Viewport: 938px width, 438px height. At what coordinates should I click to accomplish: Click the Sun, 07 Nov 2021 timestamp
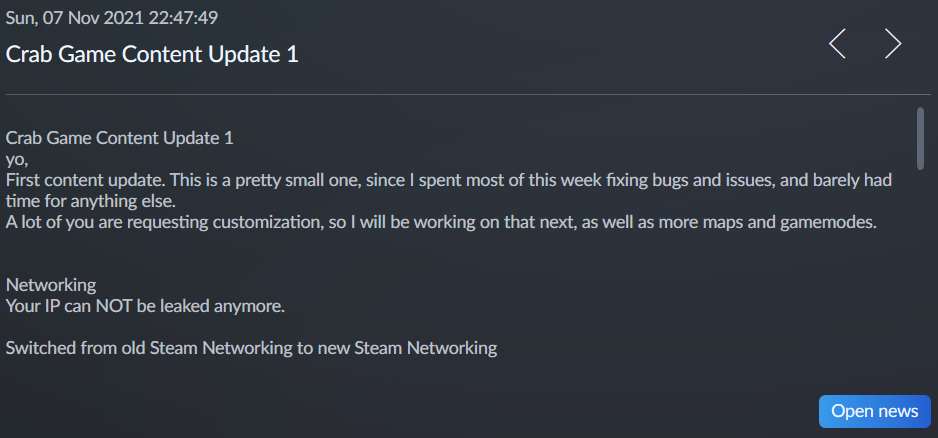112,18
